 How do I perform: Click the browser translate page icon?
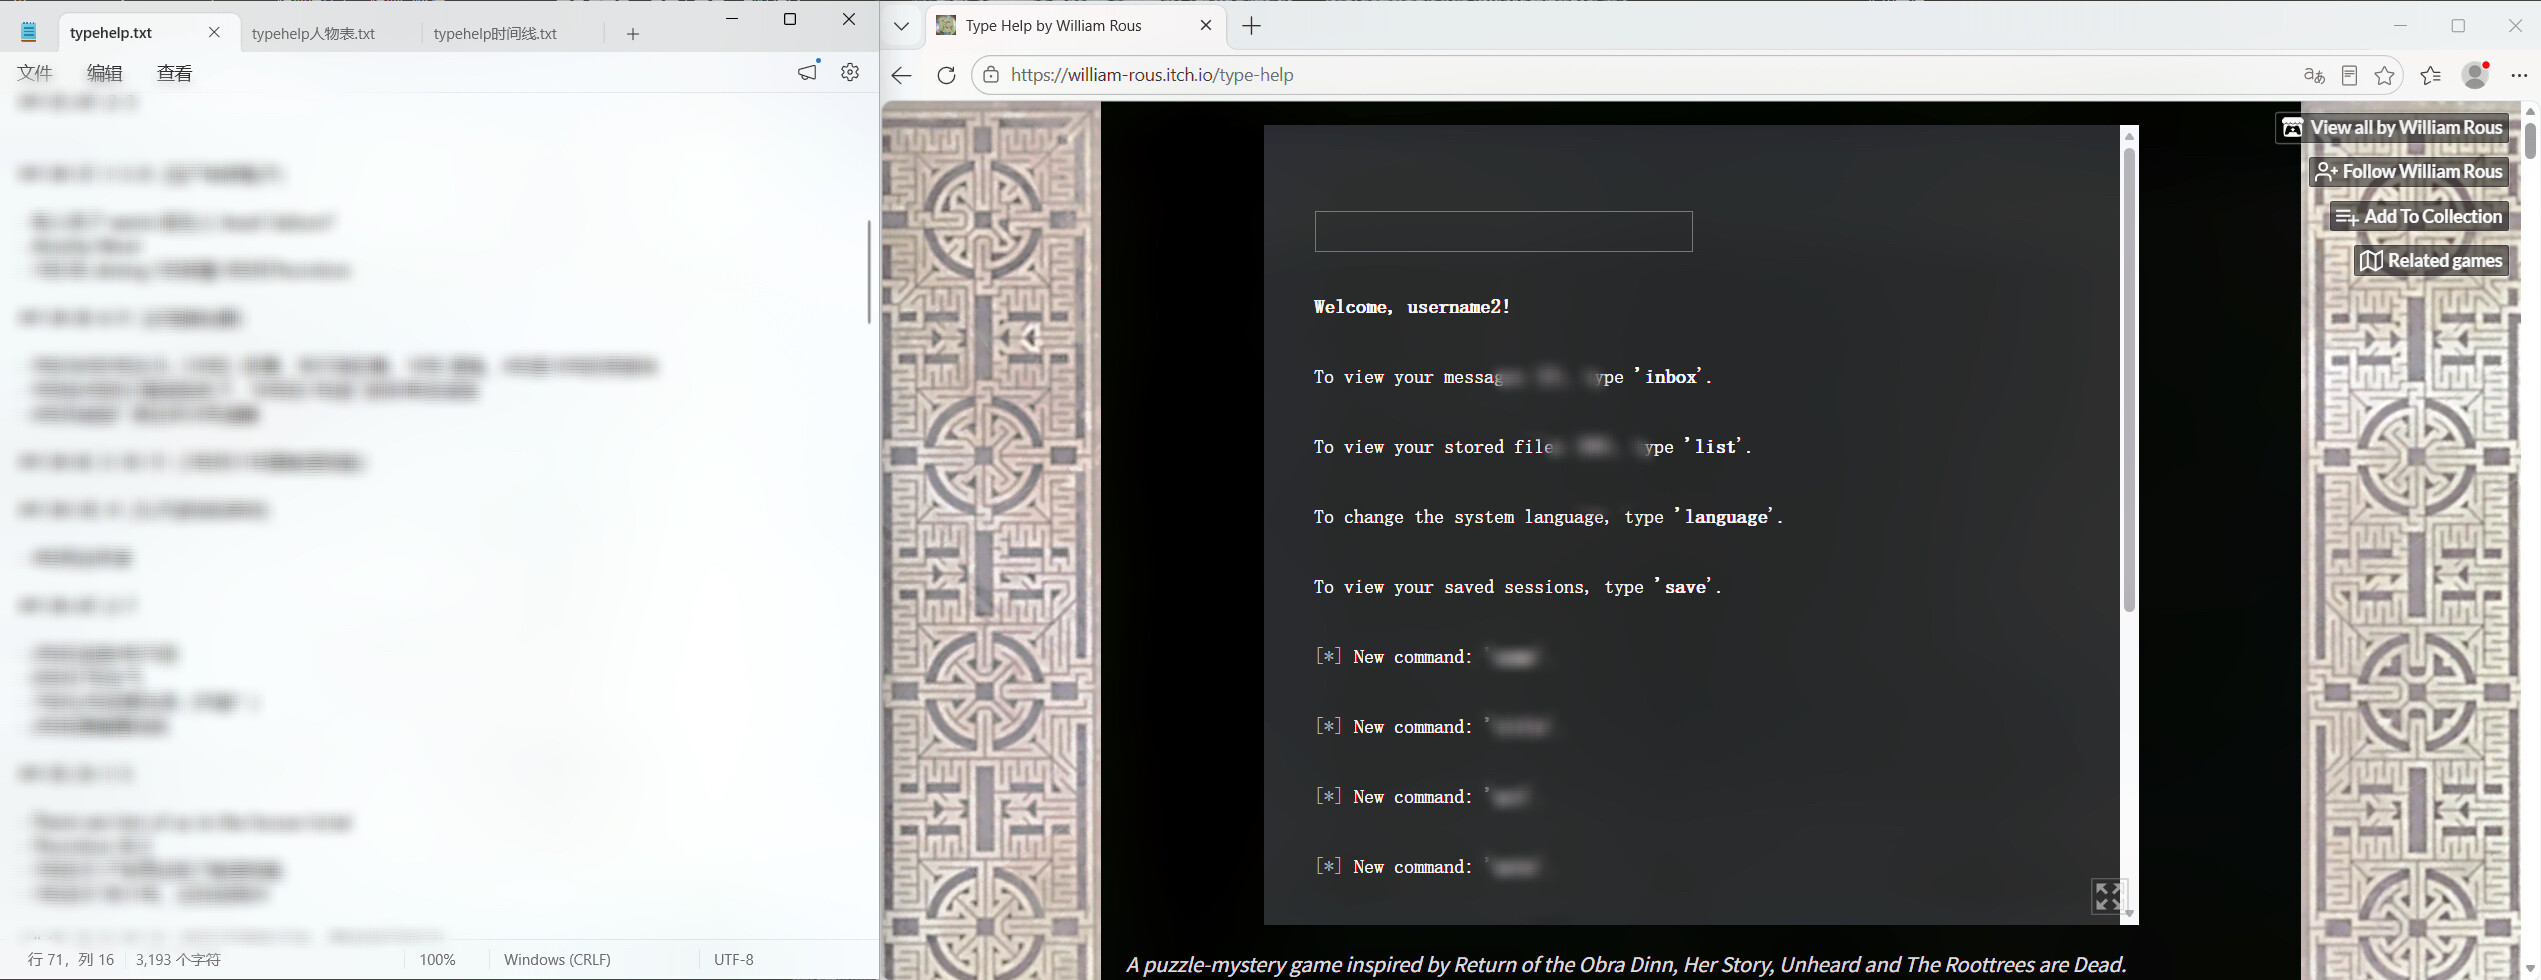2313,75
